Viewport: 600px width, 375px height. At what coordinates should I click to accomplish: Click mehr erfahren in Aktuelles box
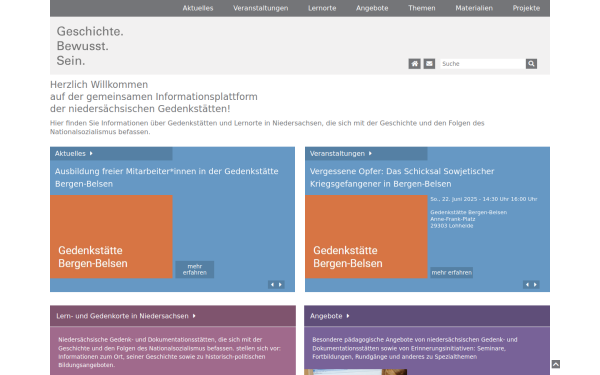coord(195,269)
